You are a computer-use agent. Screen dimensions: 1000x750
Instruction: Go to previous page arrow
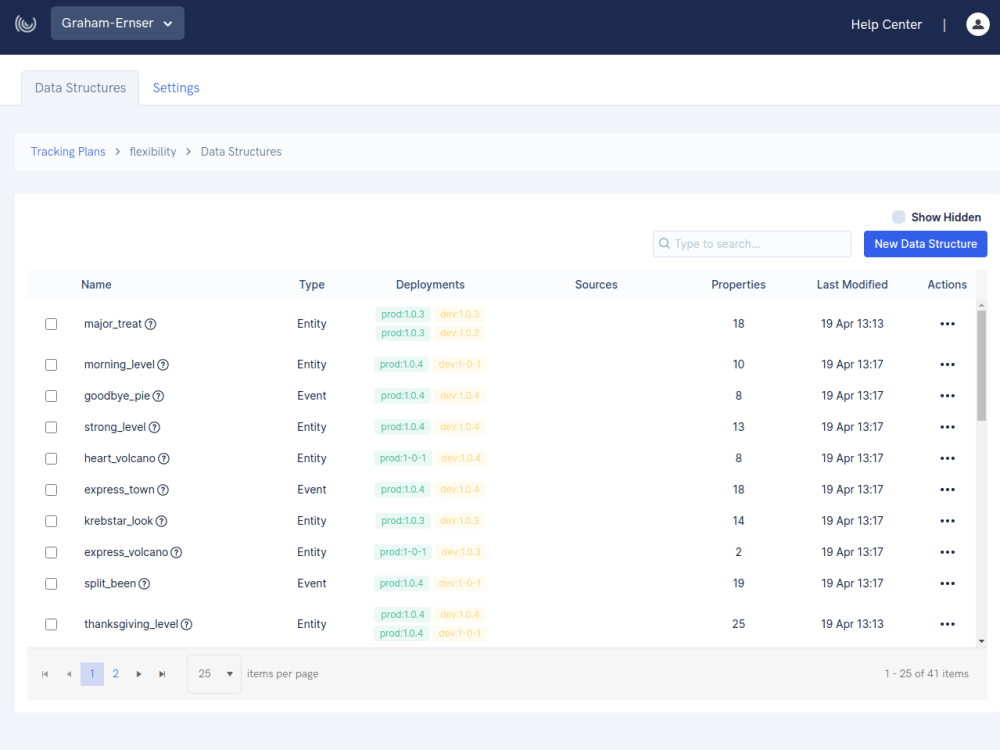pyautogui.click(x=69, y=674)
